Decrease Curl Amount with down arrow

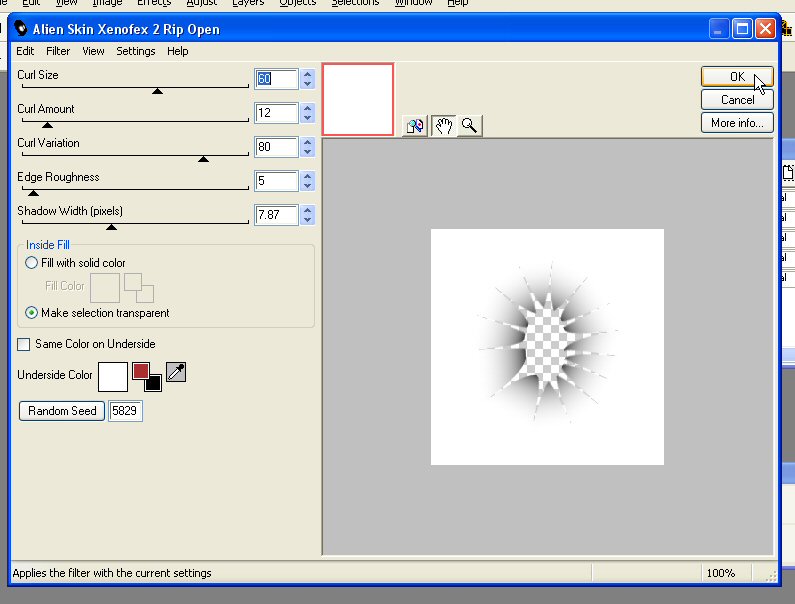coord(307,118)
